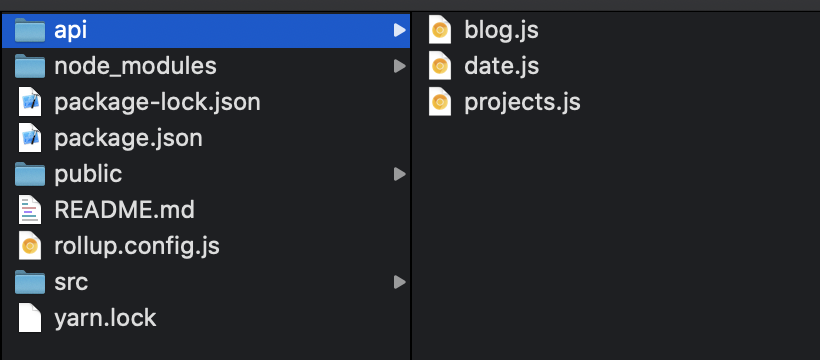The width and height of the screenshot is (820, 360).
Task: Select the node_modules folder icon
Action: 30,66
